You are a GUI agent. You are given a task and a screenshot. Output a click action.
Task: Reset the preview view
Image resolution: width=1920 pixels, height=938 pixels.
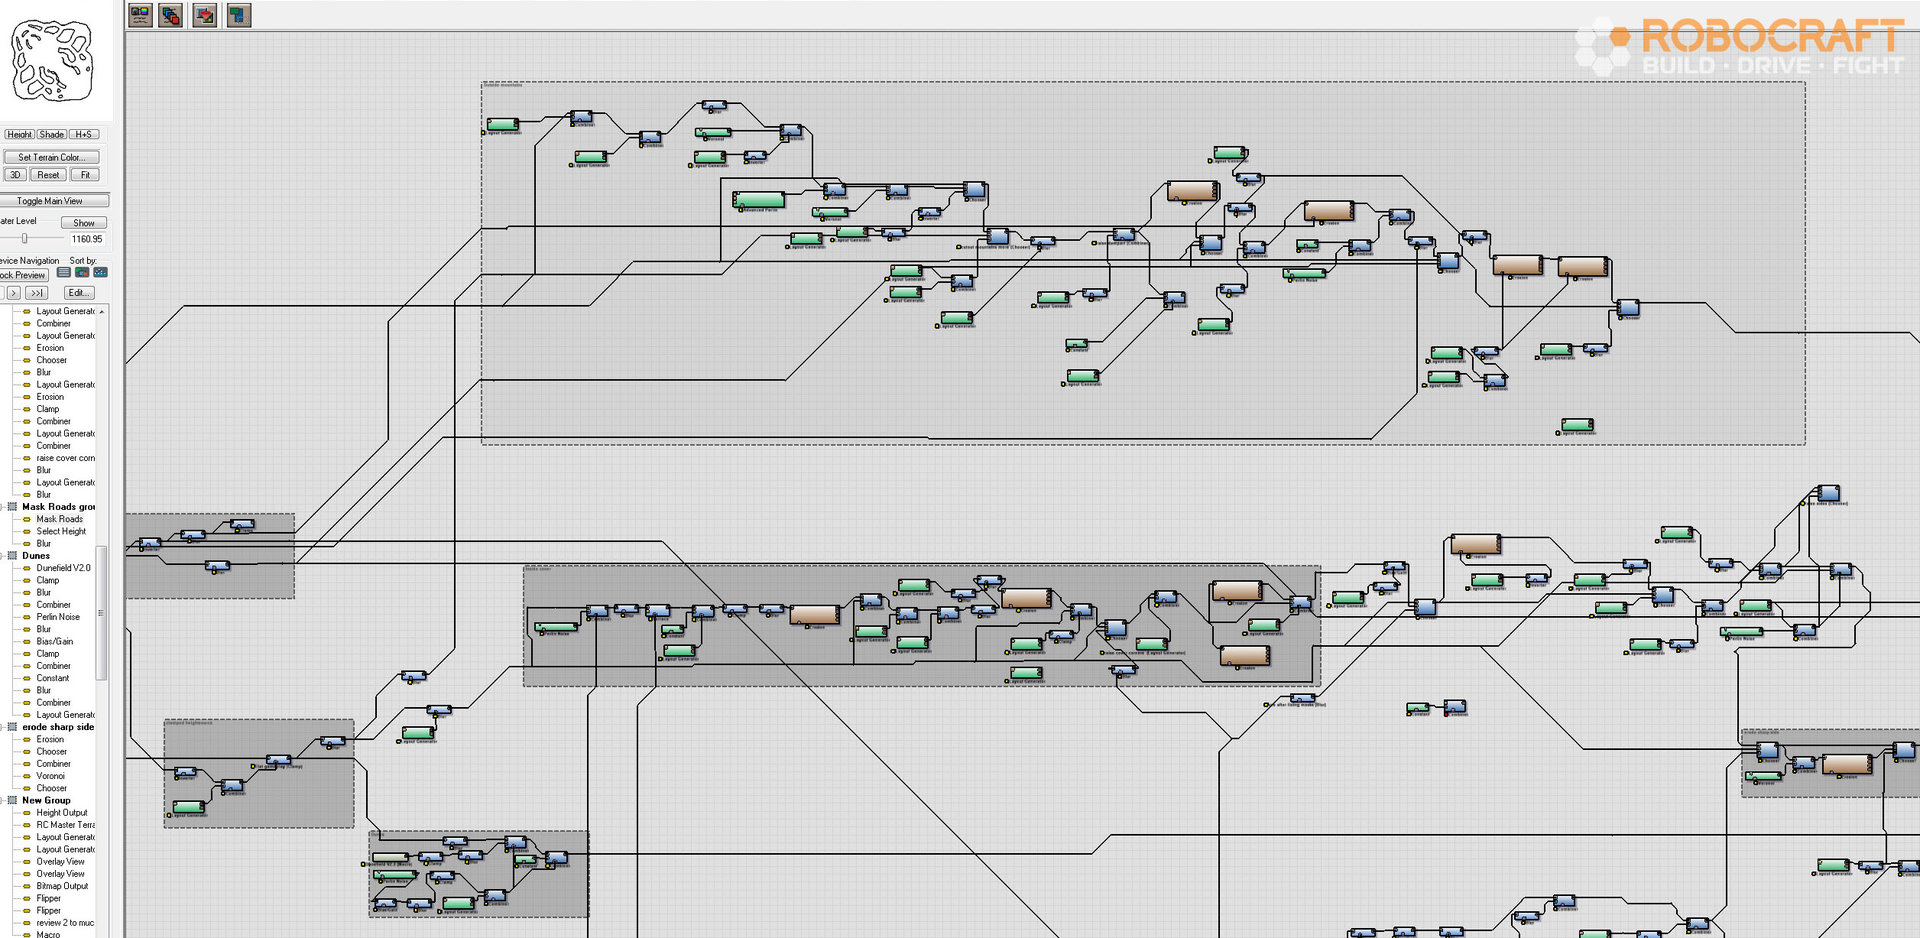[x=48, y=175]
